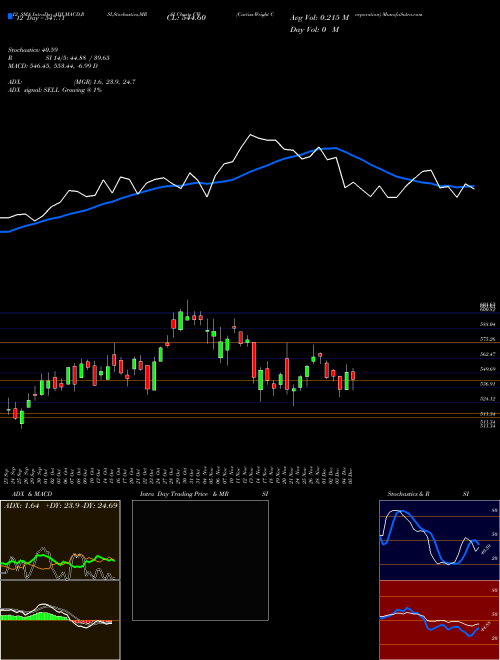This screenshot has height=660, width=500.
Task: Click the 'ADX: 1.64 +DY: 23.9 -DY: 24.69' header
Action: (x=61, y=505)
